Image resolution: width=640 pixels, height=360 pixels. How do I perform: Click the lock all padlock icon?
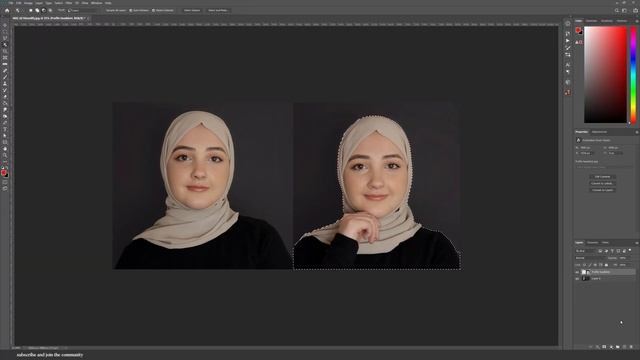[606, 265]
